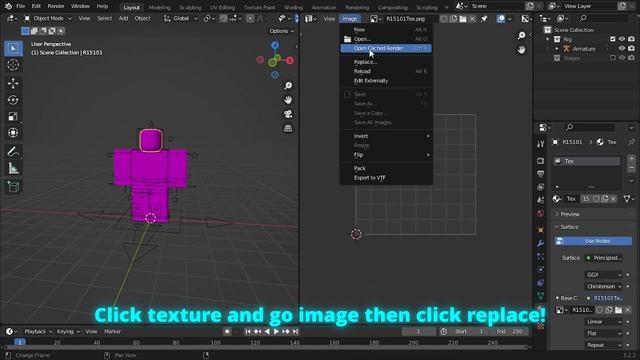Open the Tool properties tab icon

[x=541, y=144]
